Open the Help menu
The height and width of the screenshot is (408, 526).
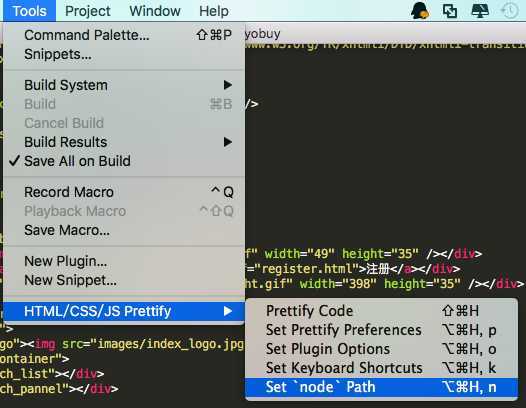[x=214, y=11]
